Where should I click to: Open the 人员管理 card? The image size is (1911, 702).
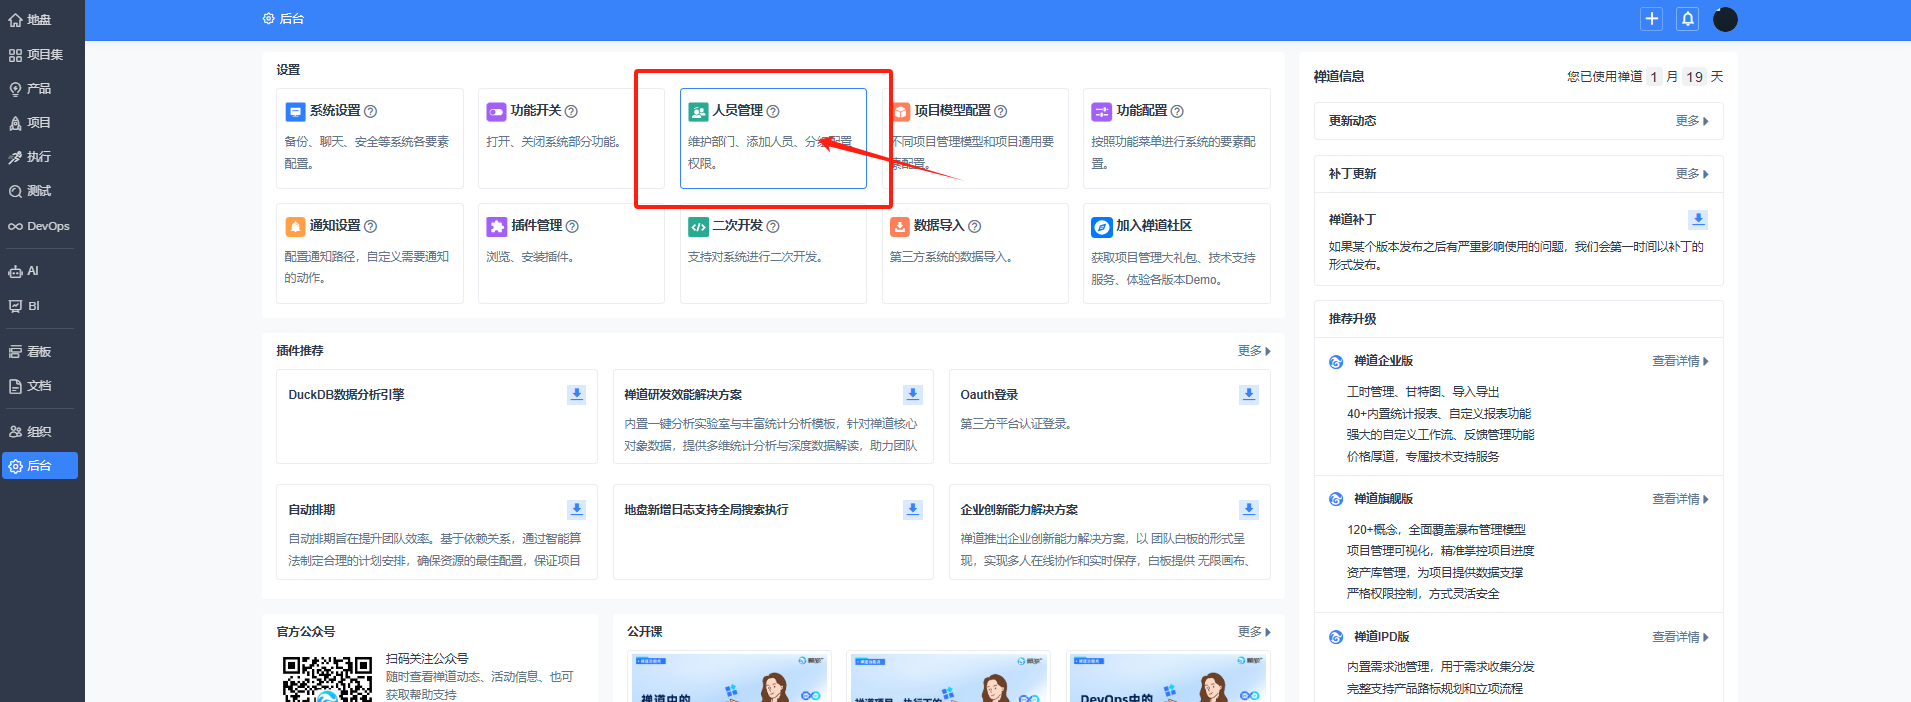pos(773,138)
